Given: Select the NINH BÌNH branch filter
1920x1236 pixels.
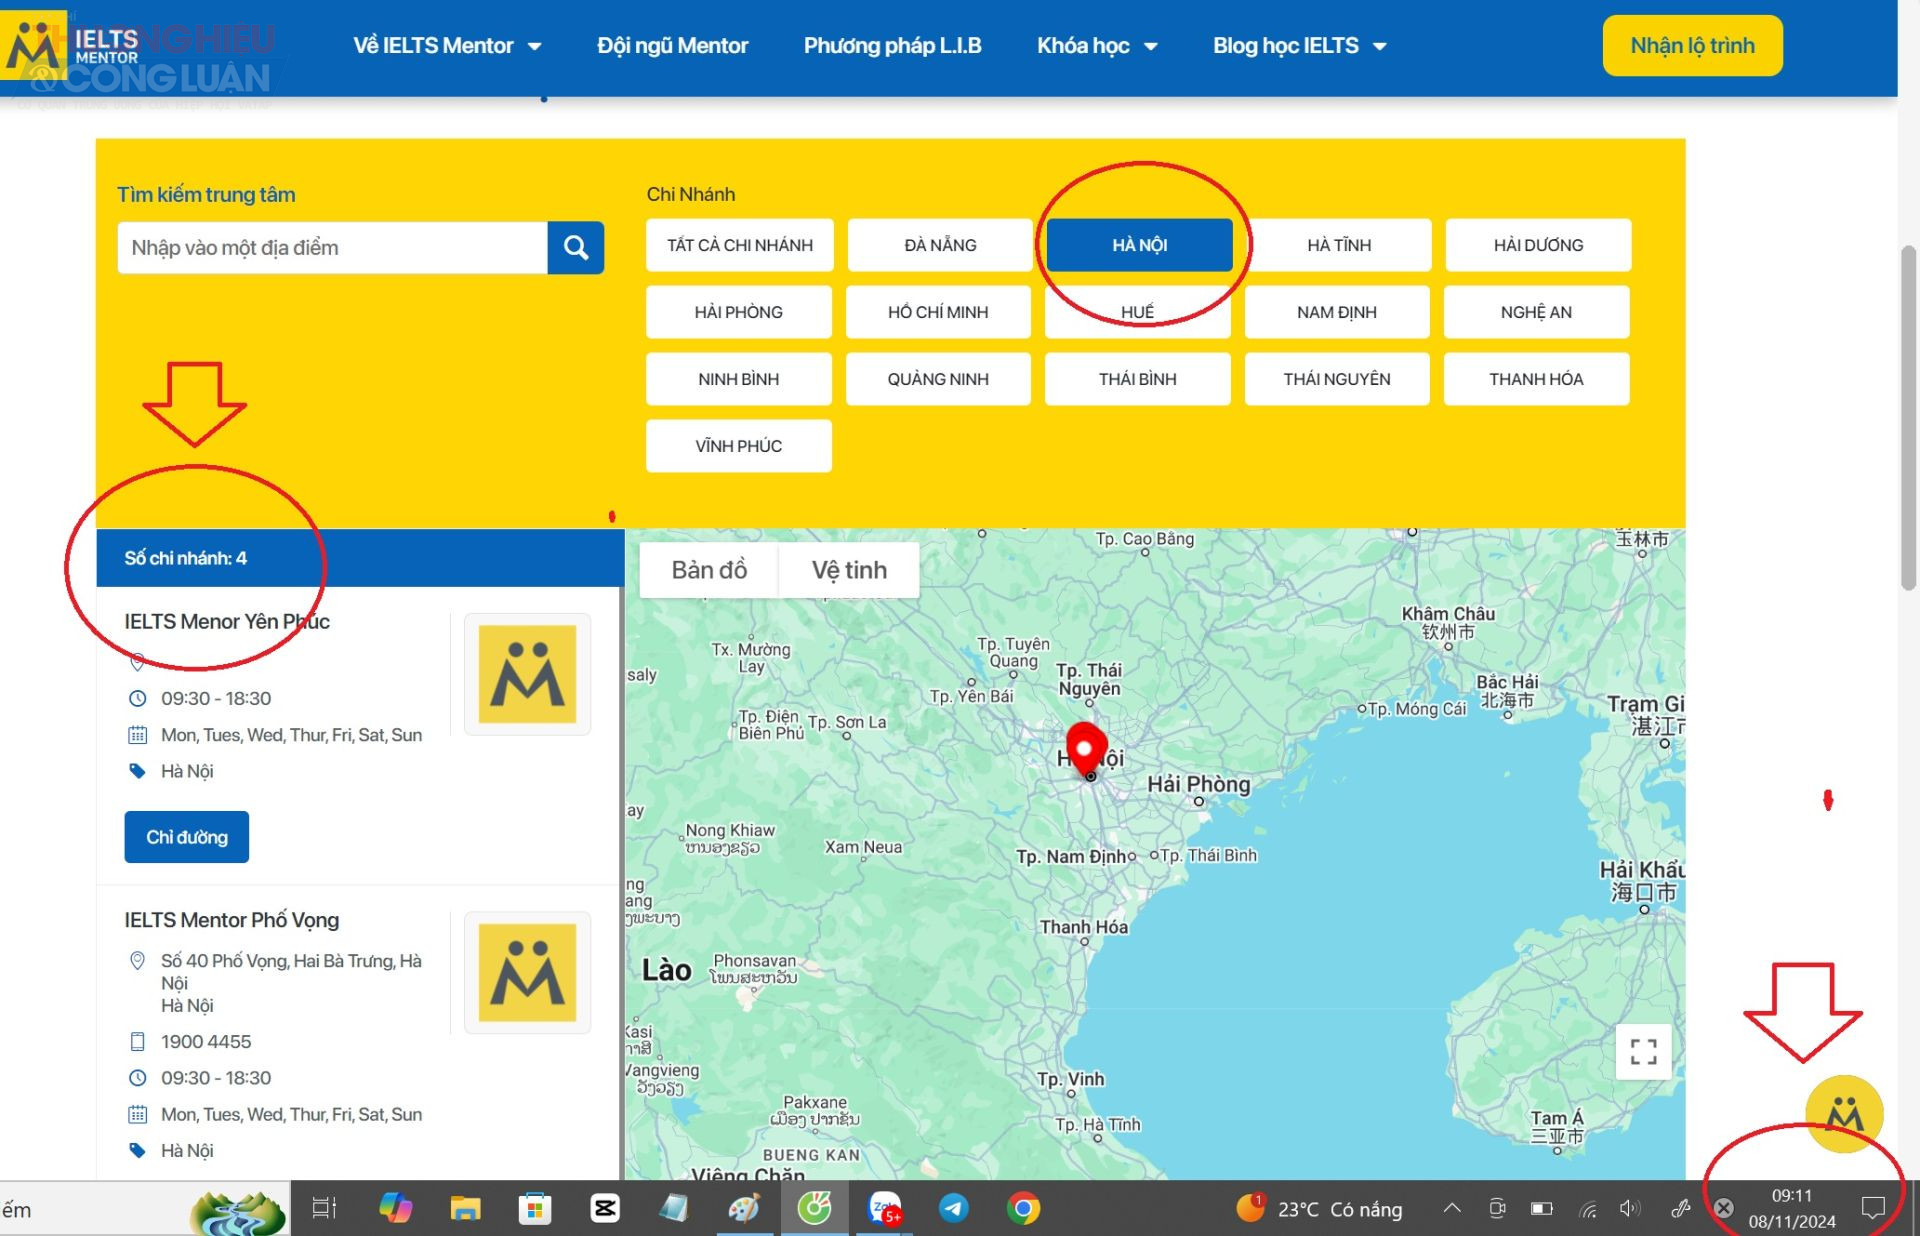Looking at the screenshot, I should click(739, 379).
